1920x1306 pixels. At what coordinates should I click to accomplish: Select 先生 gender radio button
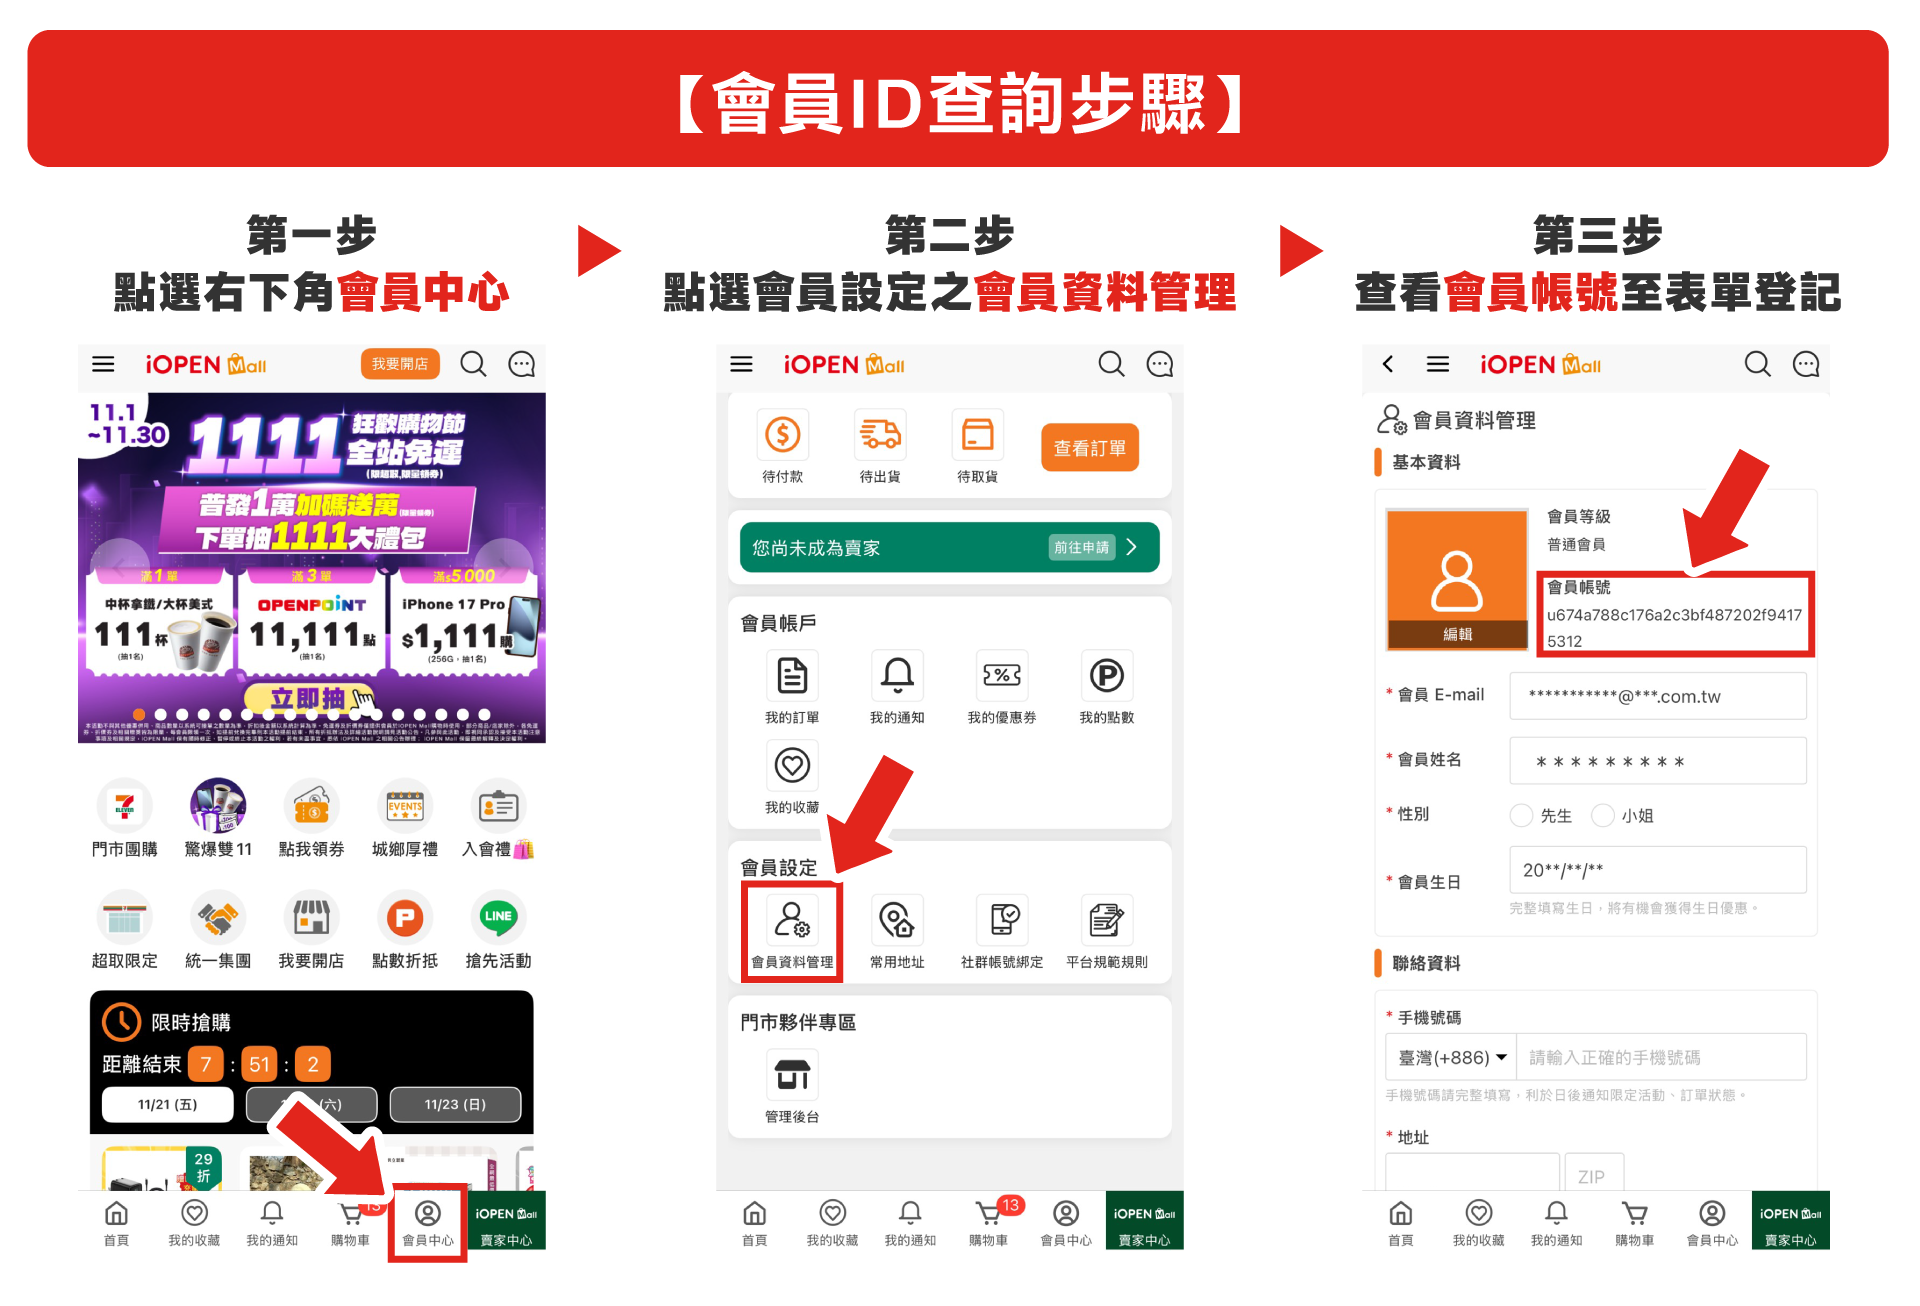click(1521, 815)
